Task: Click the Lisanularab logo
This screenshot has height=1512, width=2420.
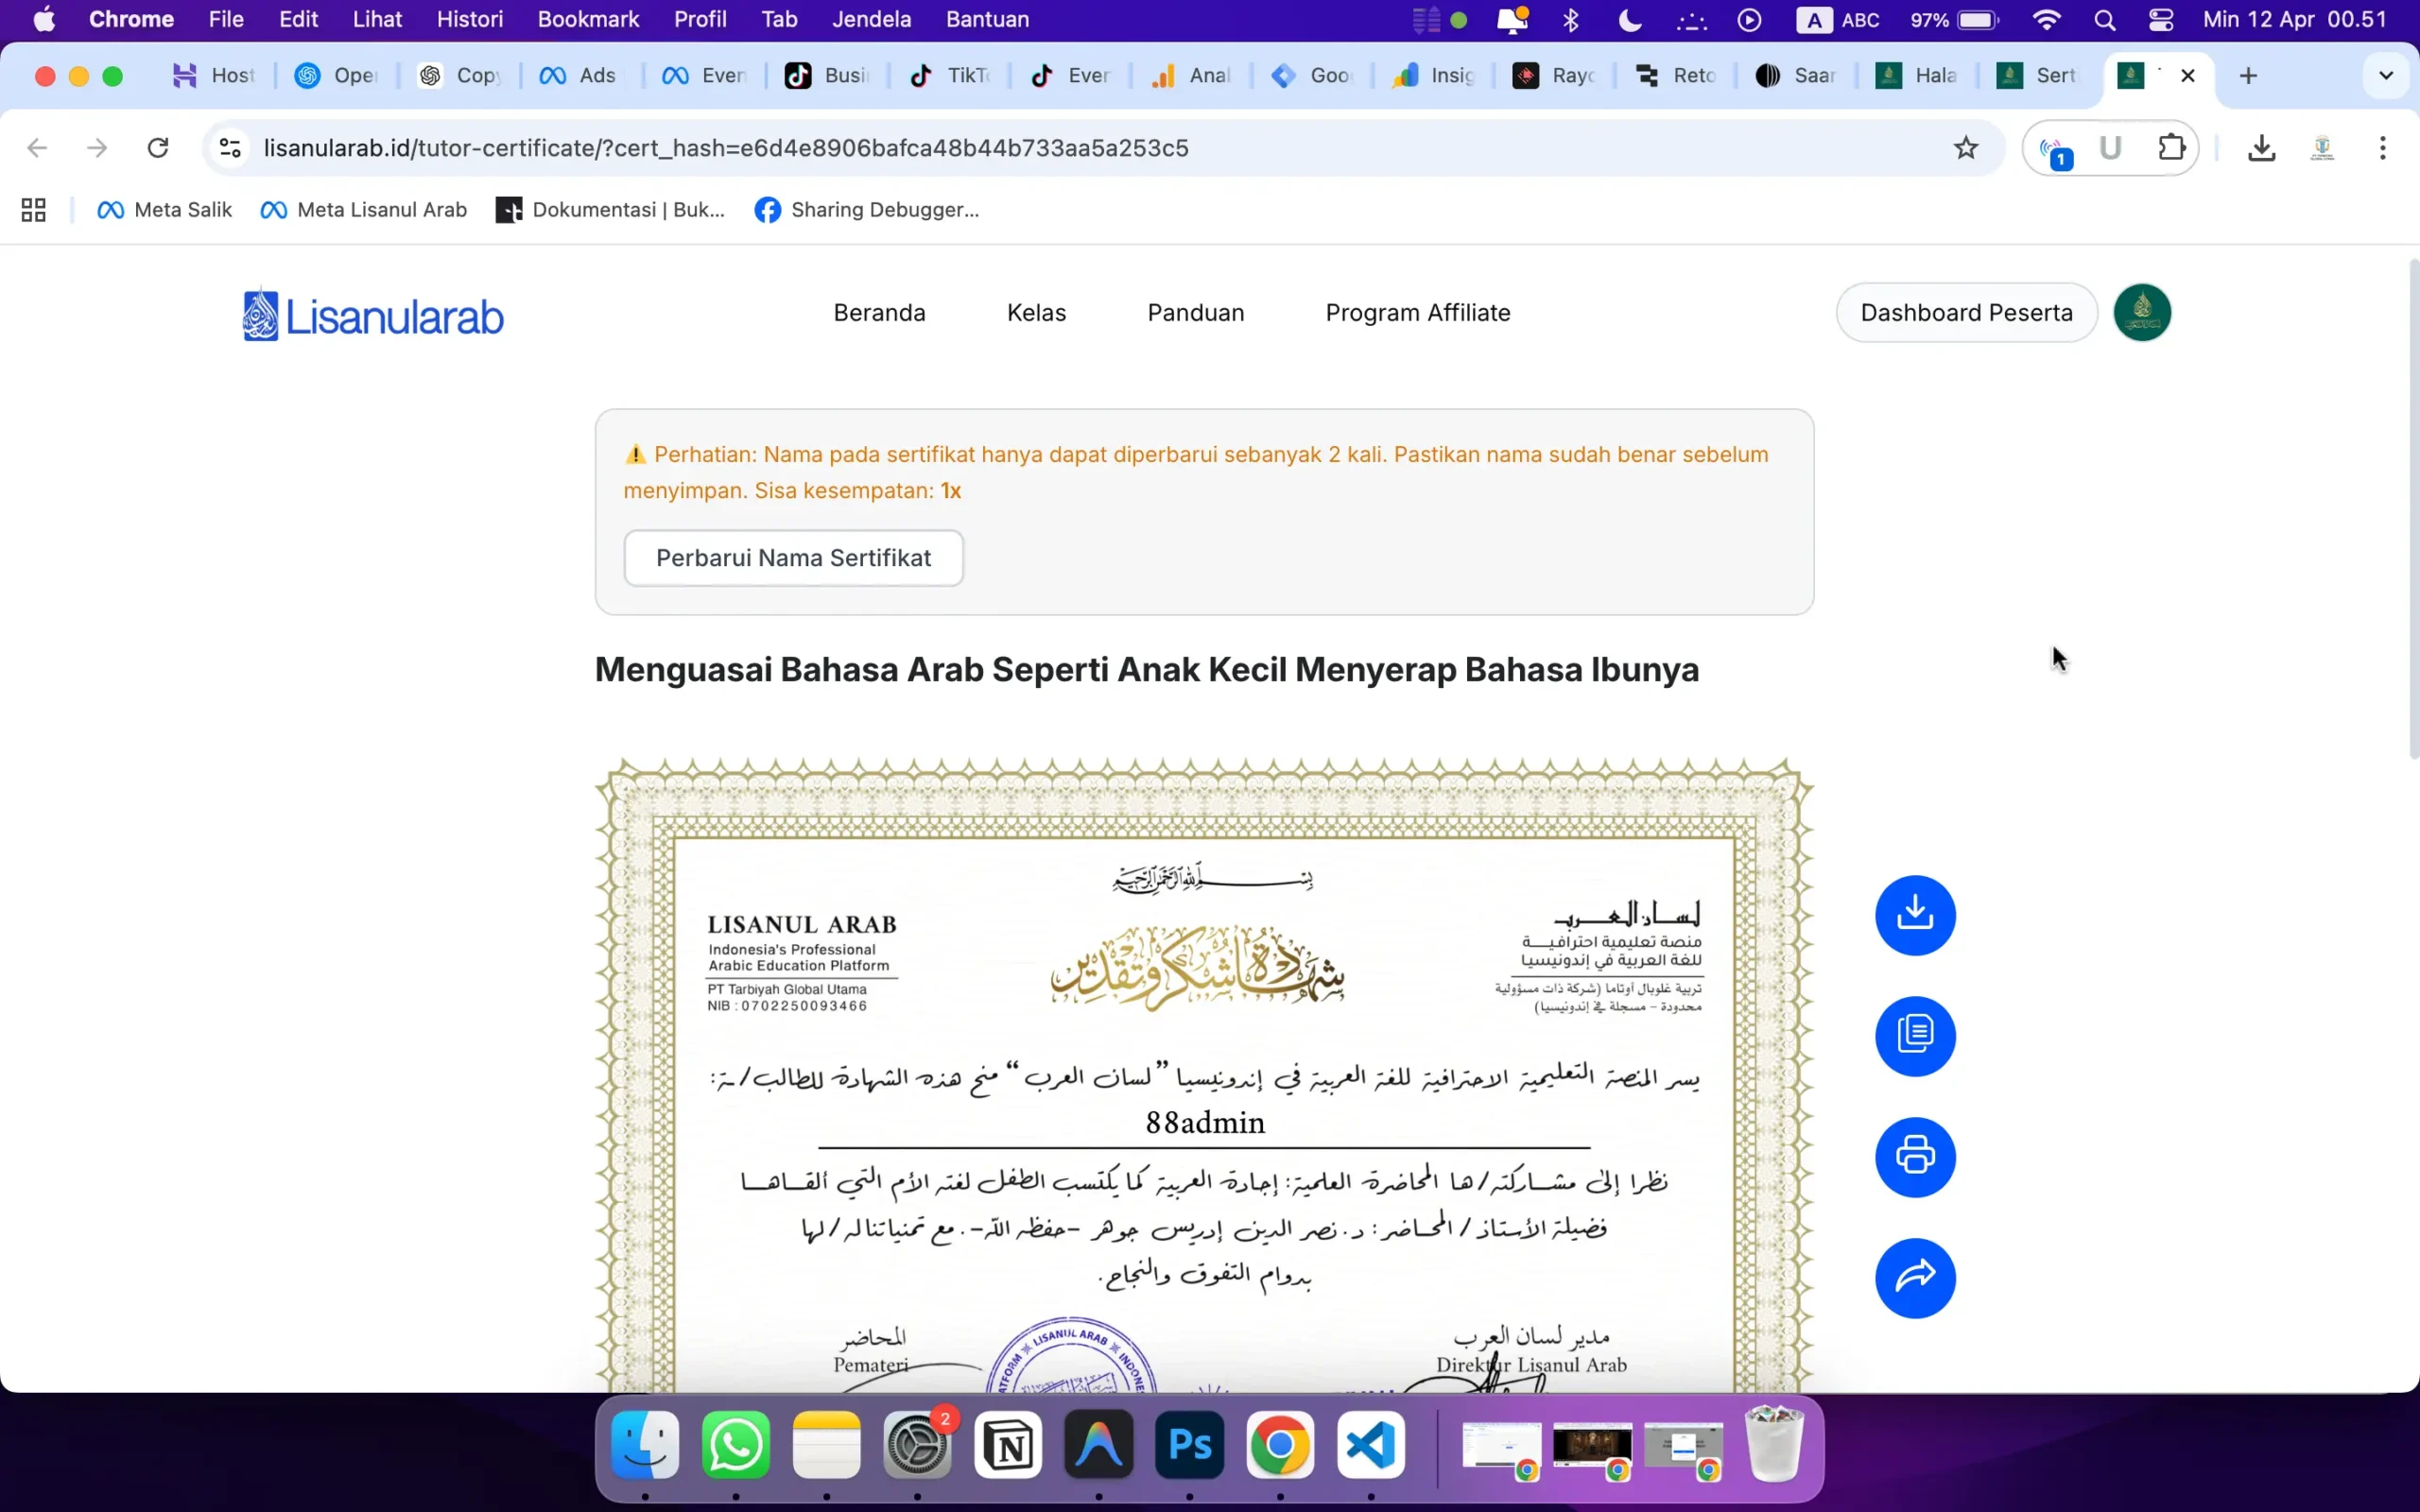Action: point(371,313)
